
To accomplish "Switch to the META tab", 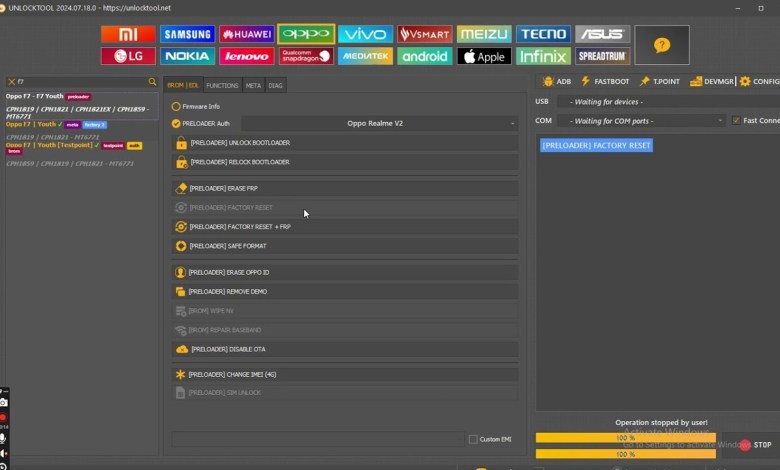I will pyautogui.click(x=253, y=86).
